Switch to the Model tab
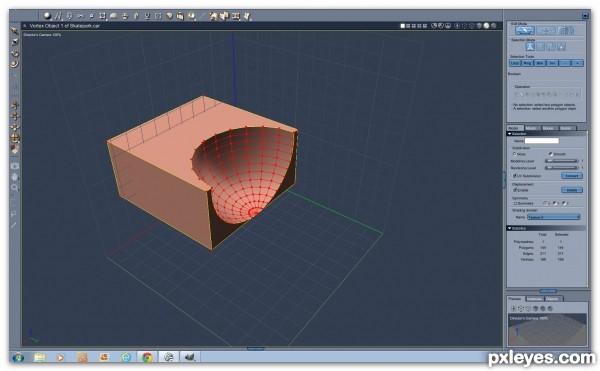 point(514,128)
